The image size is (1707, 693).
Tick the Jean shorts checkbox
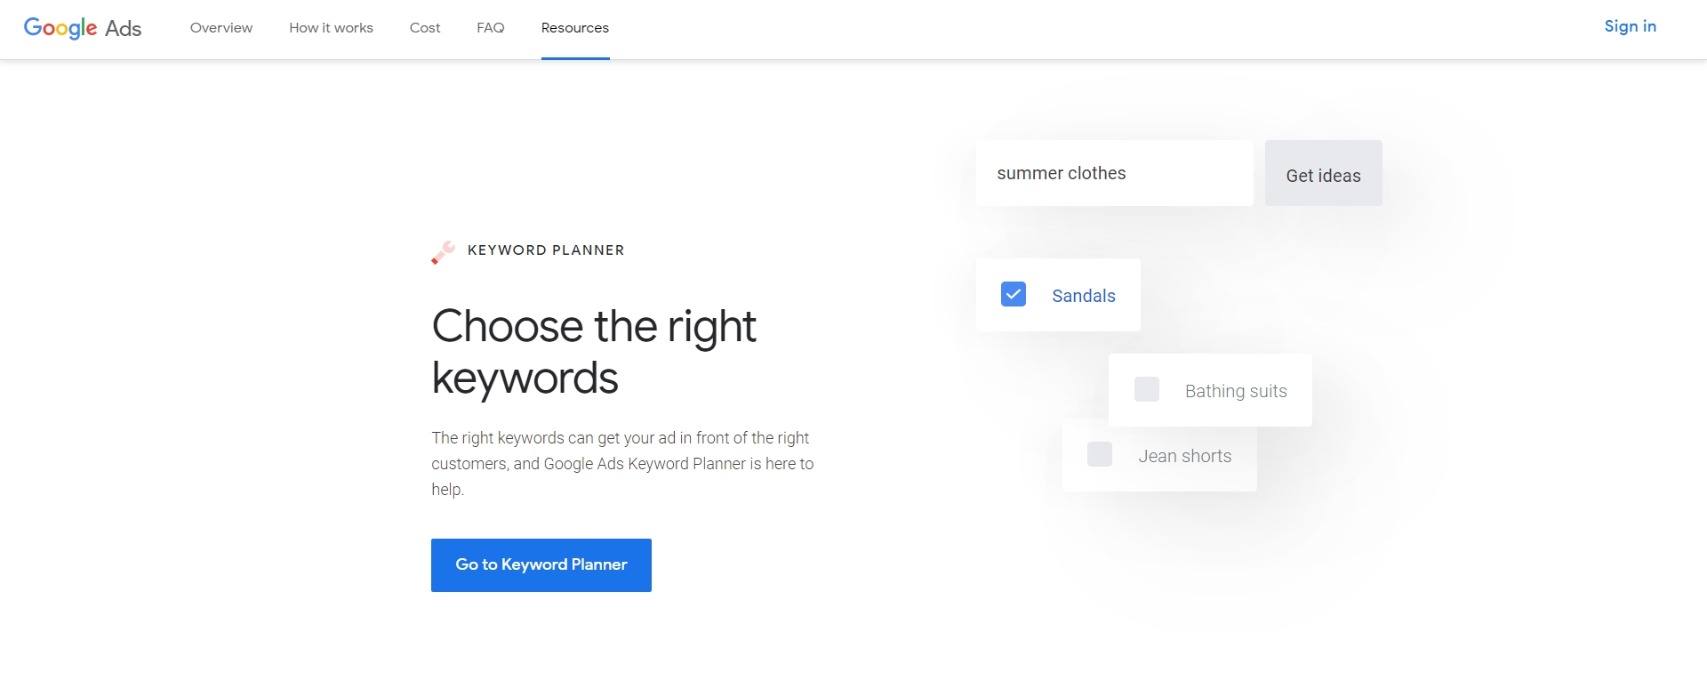click(x=1099, y=454)
